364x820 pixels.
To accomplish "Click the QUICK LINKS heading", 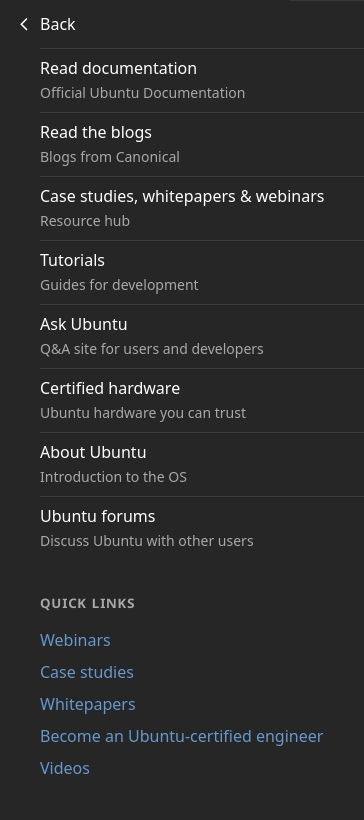I will coord(88,603).
